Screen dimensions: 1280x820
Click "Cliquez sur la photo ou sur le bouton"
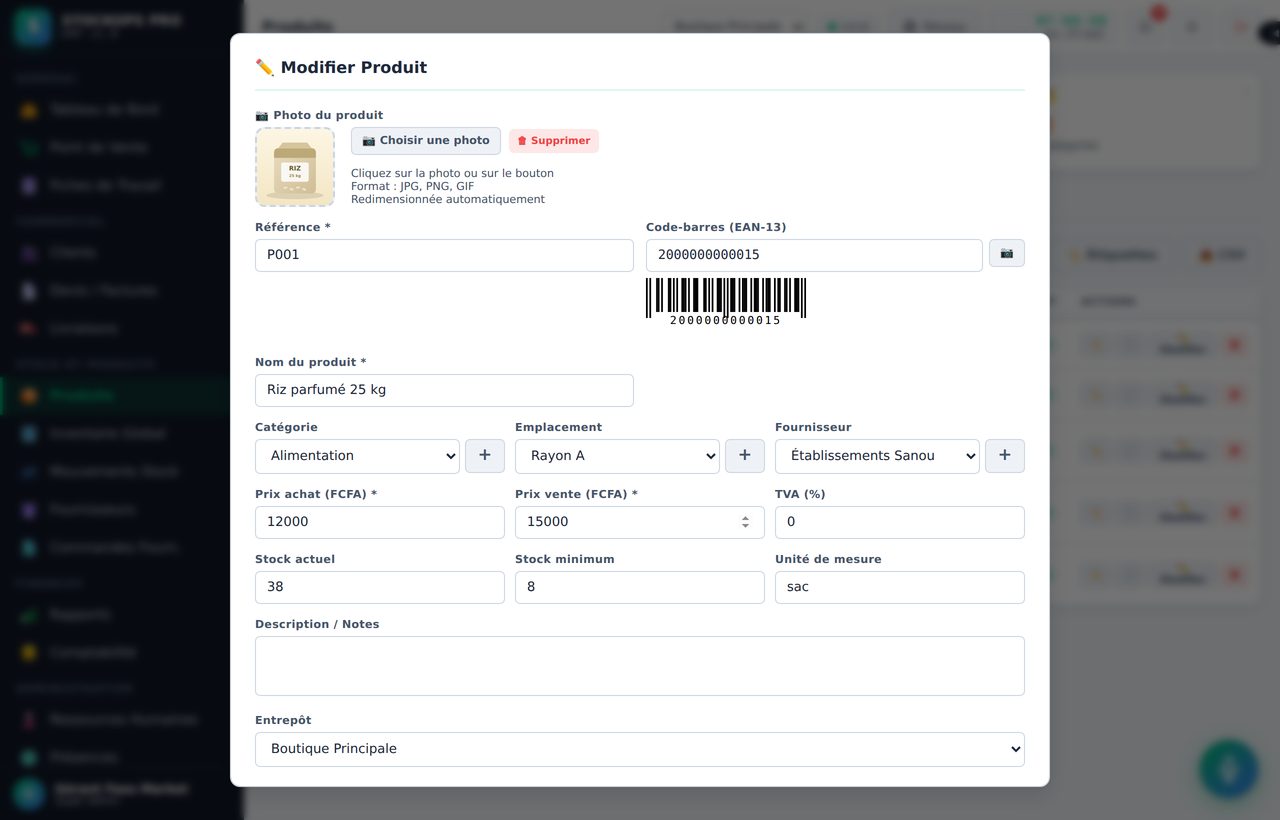pyautogui.click(x=452, y=173)
